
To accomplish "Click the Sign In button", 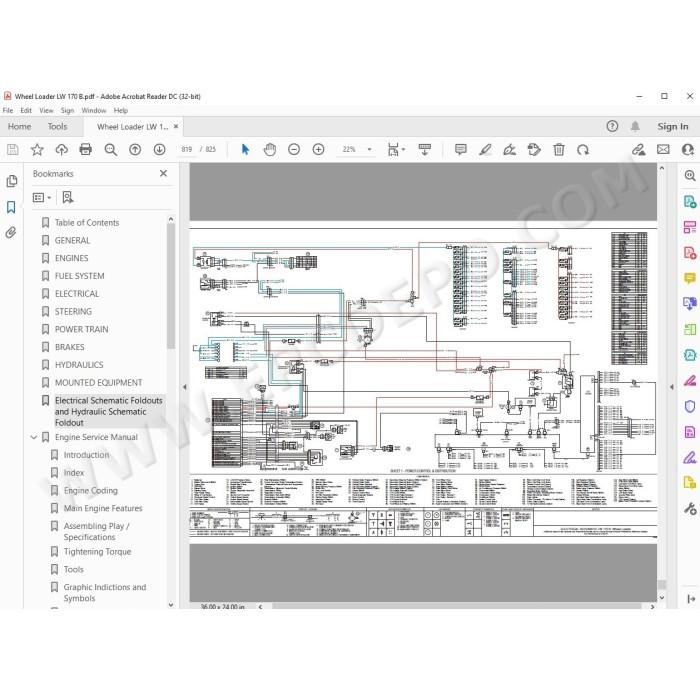I will [673, 127].
